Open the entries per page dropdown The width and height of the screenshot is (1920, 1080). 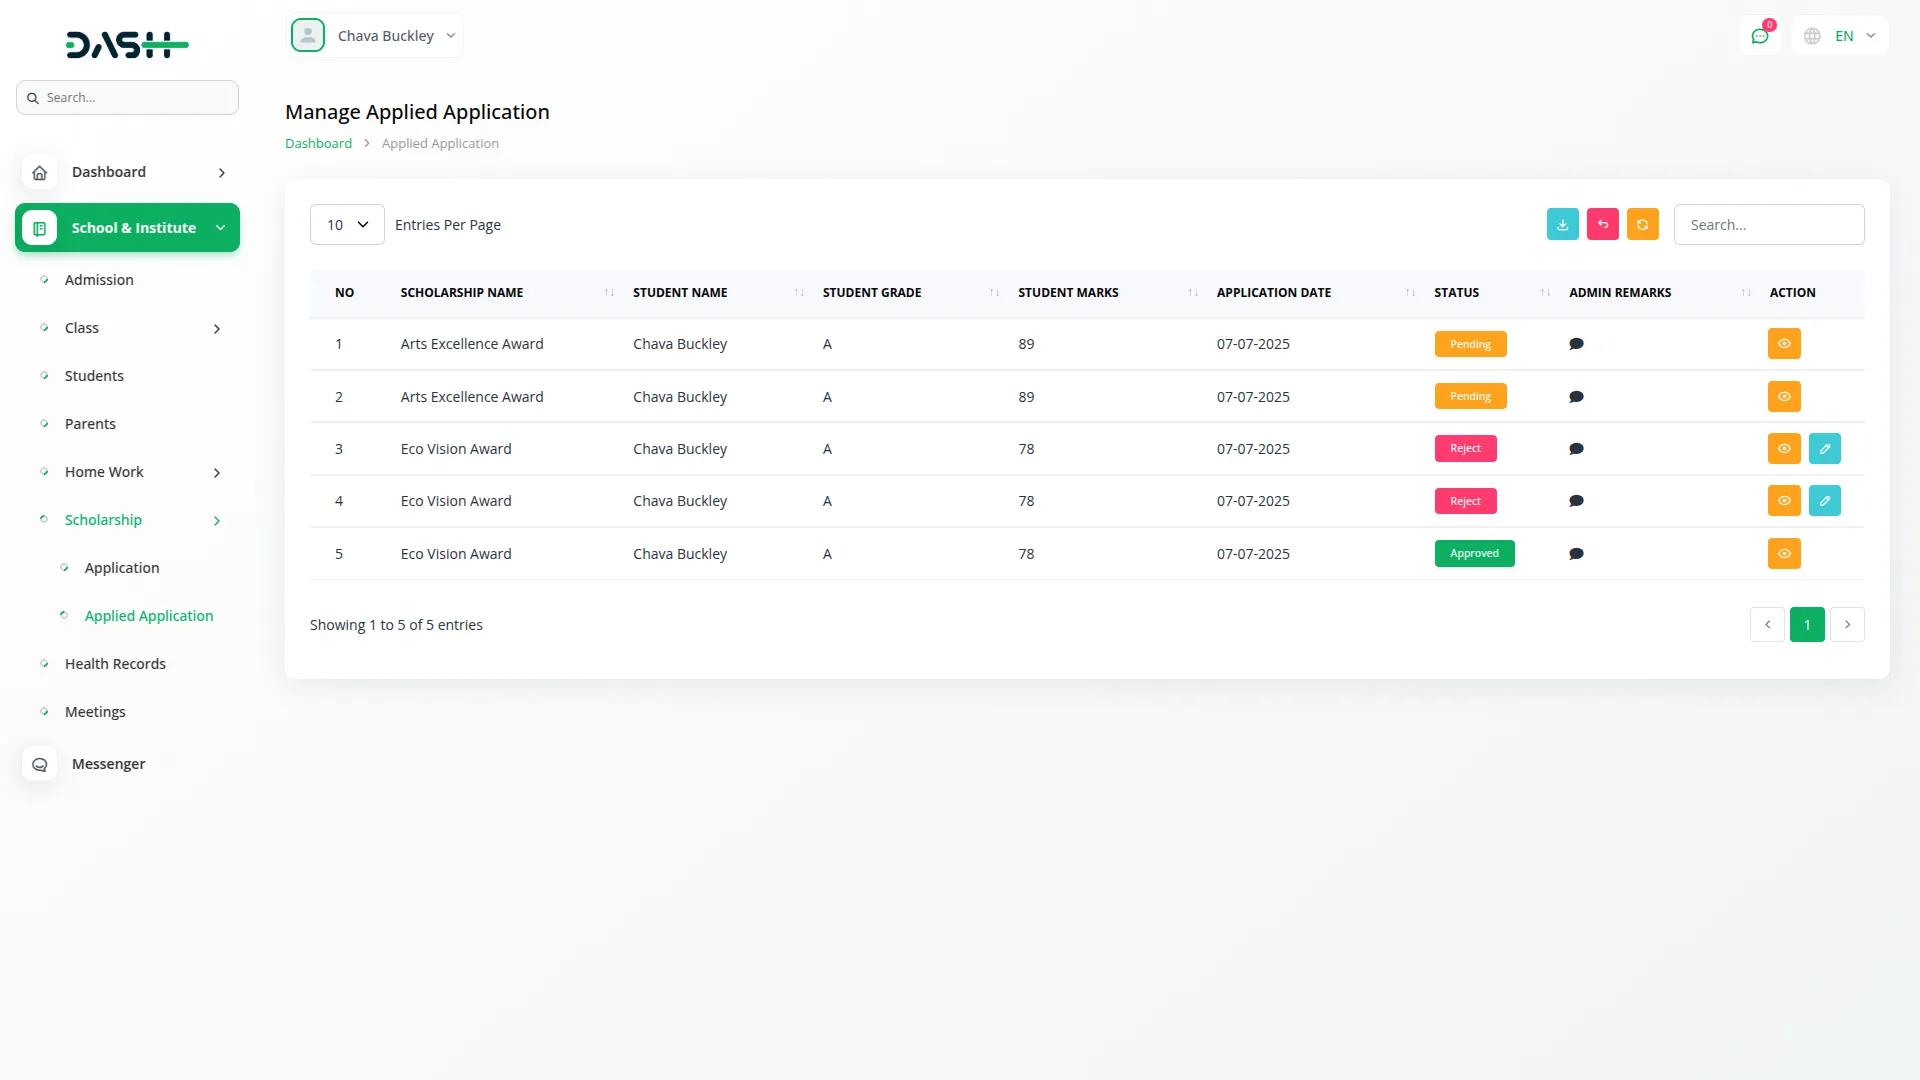point(347,225)
